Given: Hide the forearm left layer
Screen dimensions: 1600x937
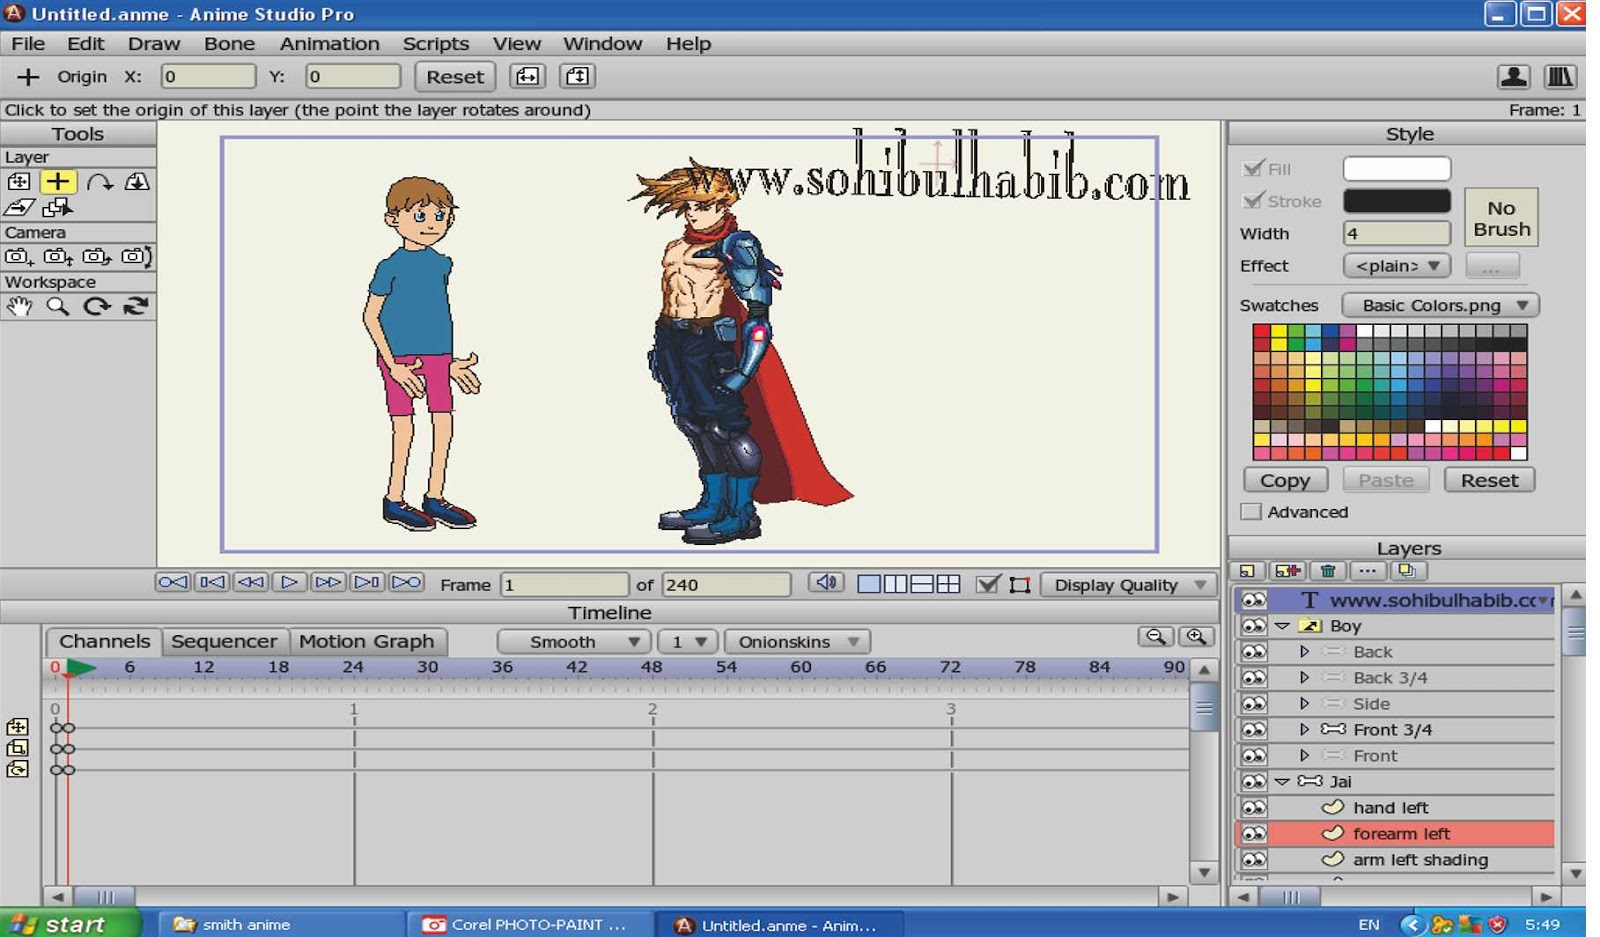Looking at the screenshot, I should tap(1253, 834).
